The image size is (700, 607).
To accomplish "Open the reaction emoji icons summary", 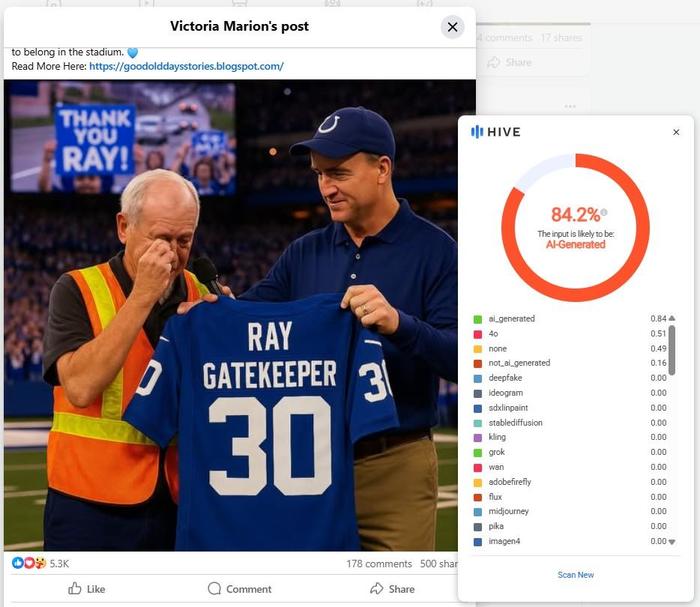I will pos(29,563).
